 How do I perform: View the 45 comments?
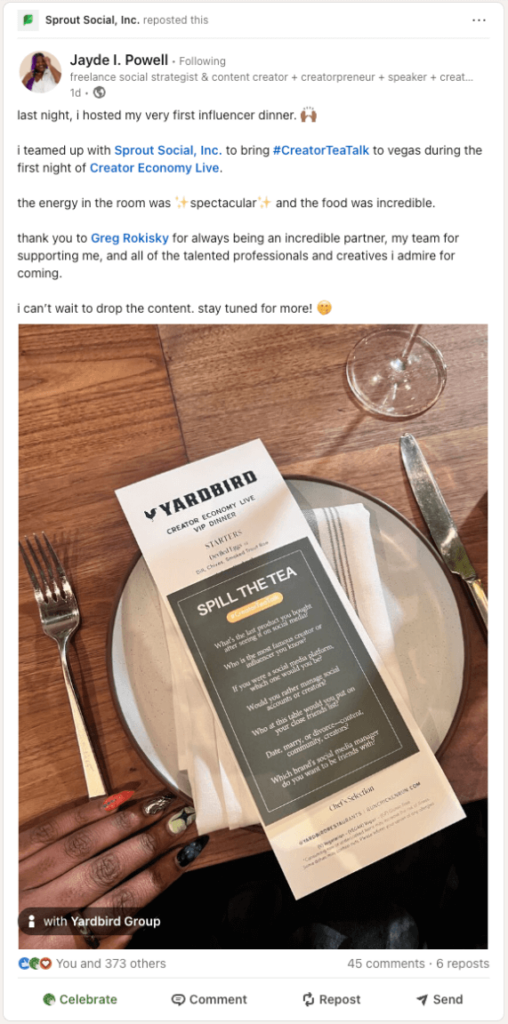coord(386,963)
